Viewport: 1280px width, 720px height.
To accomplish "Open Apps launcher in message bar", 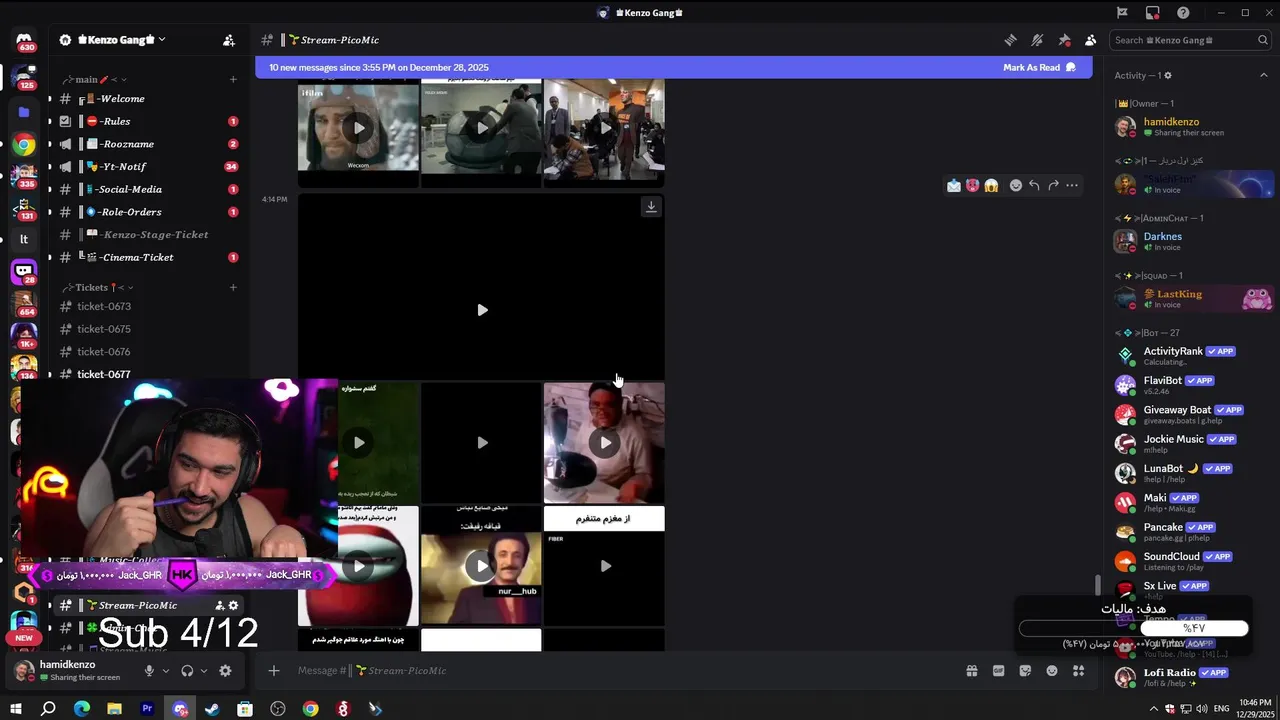I will (x=1078, y=671).
